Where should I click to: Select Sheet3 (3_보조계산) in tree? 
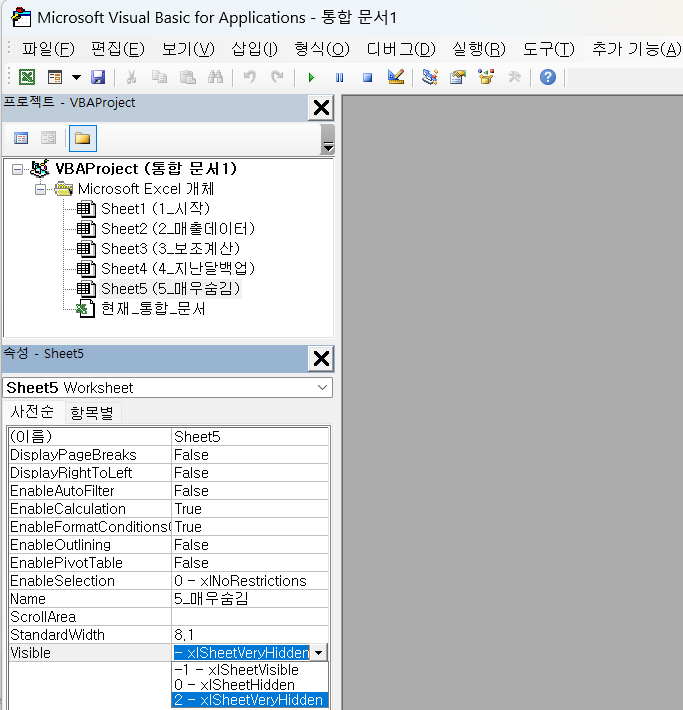[170, 249]
